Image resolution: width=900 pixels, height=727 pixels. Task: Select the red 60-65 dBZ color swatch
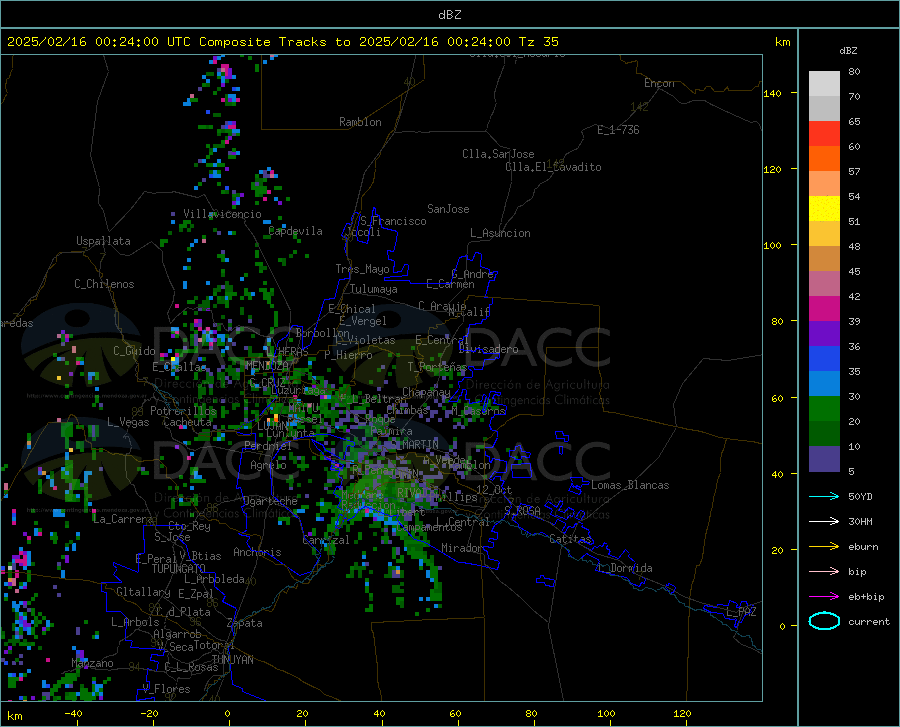tap(824, 134)
